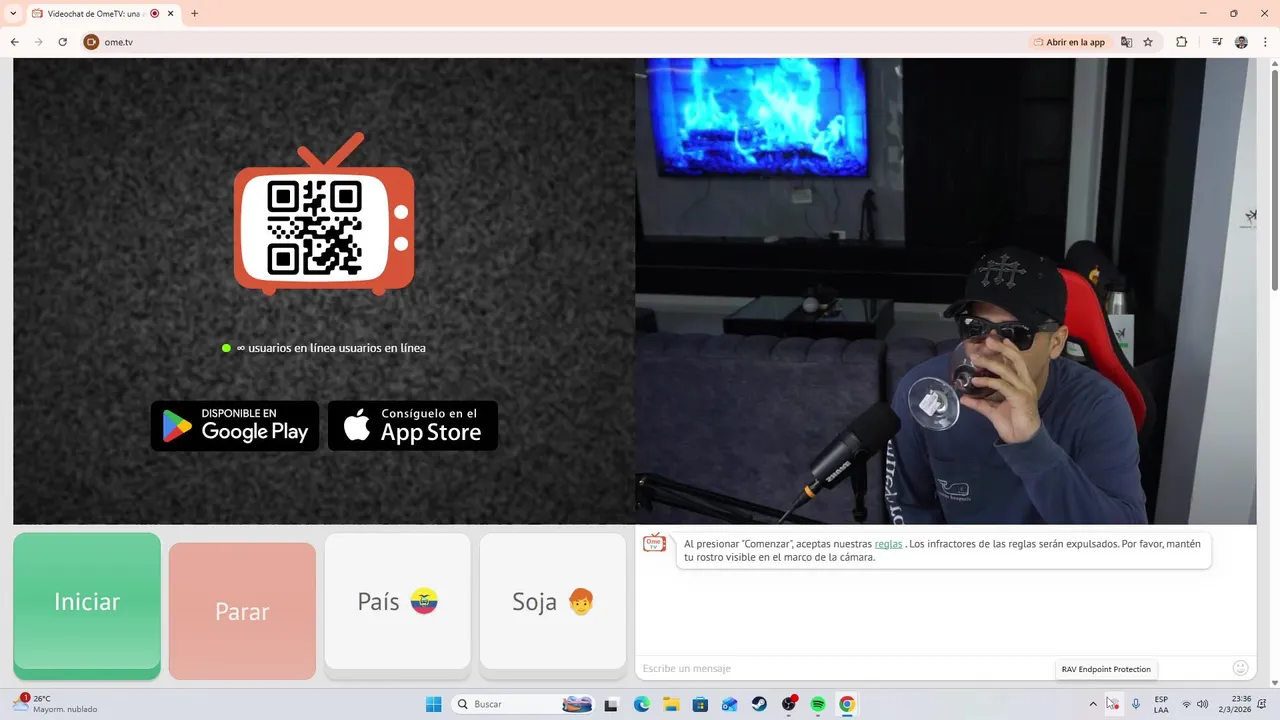1280x720 pixels.
Task: Click the Google Chrome taskbar icon
Action: tap(847, 704)
